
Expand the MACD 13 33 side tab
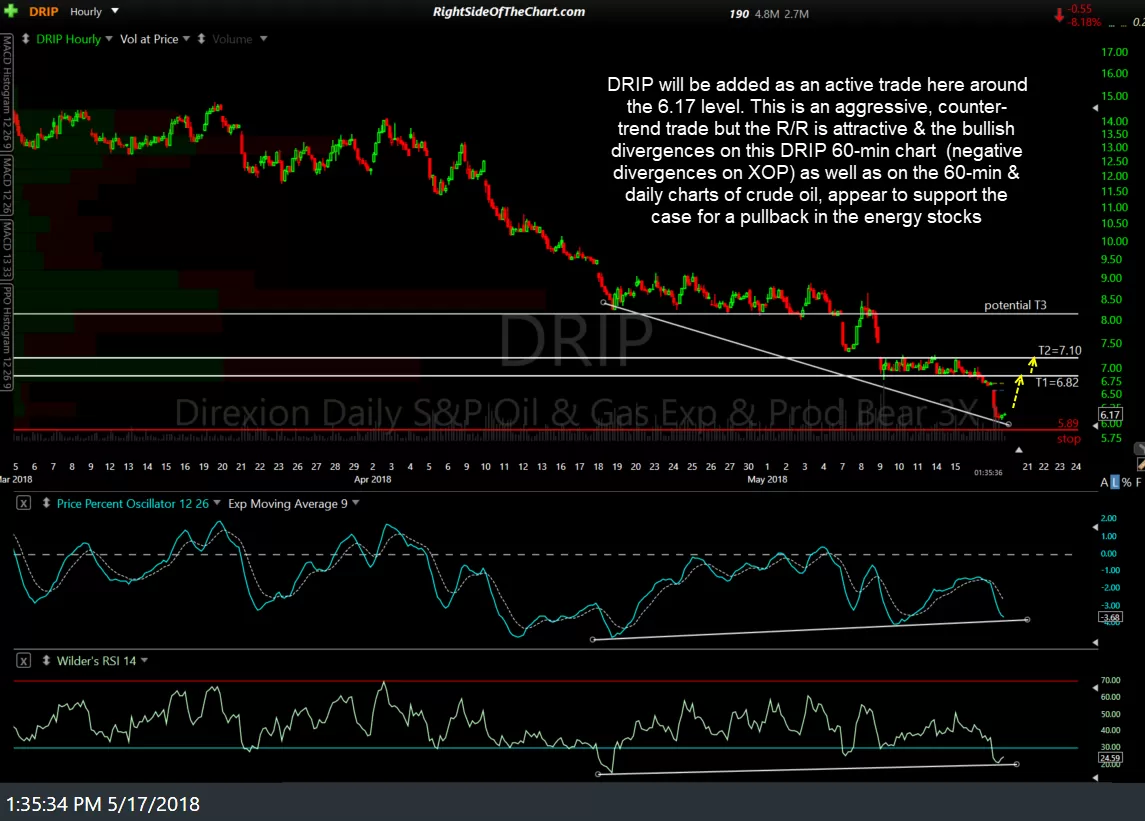[7, 249]
